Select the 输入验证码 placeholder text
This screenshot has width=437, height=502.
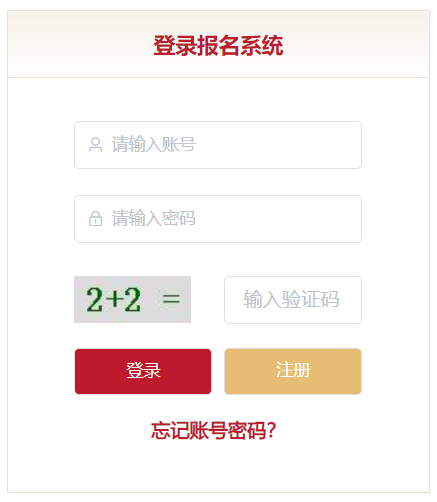(291, 299)
